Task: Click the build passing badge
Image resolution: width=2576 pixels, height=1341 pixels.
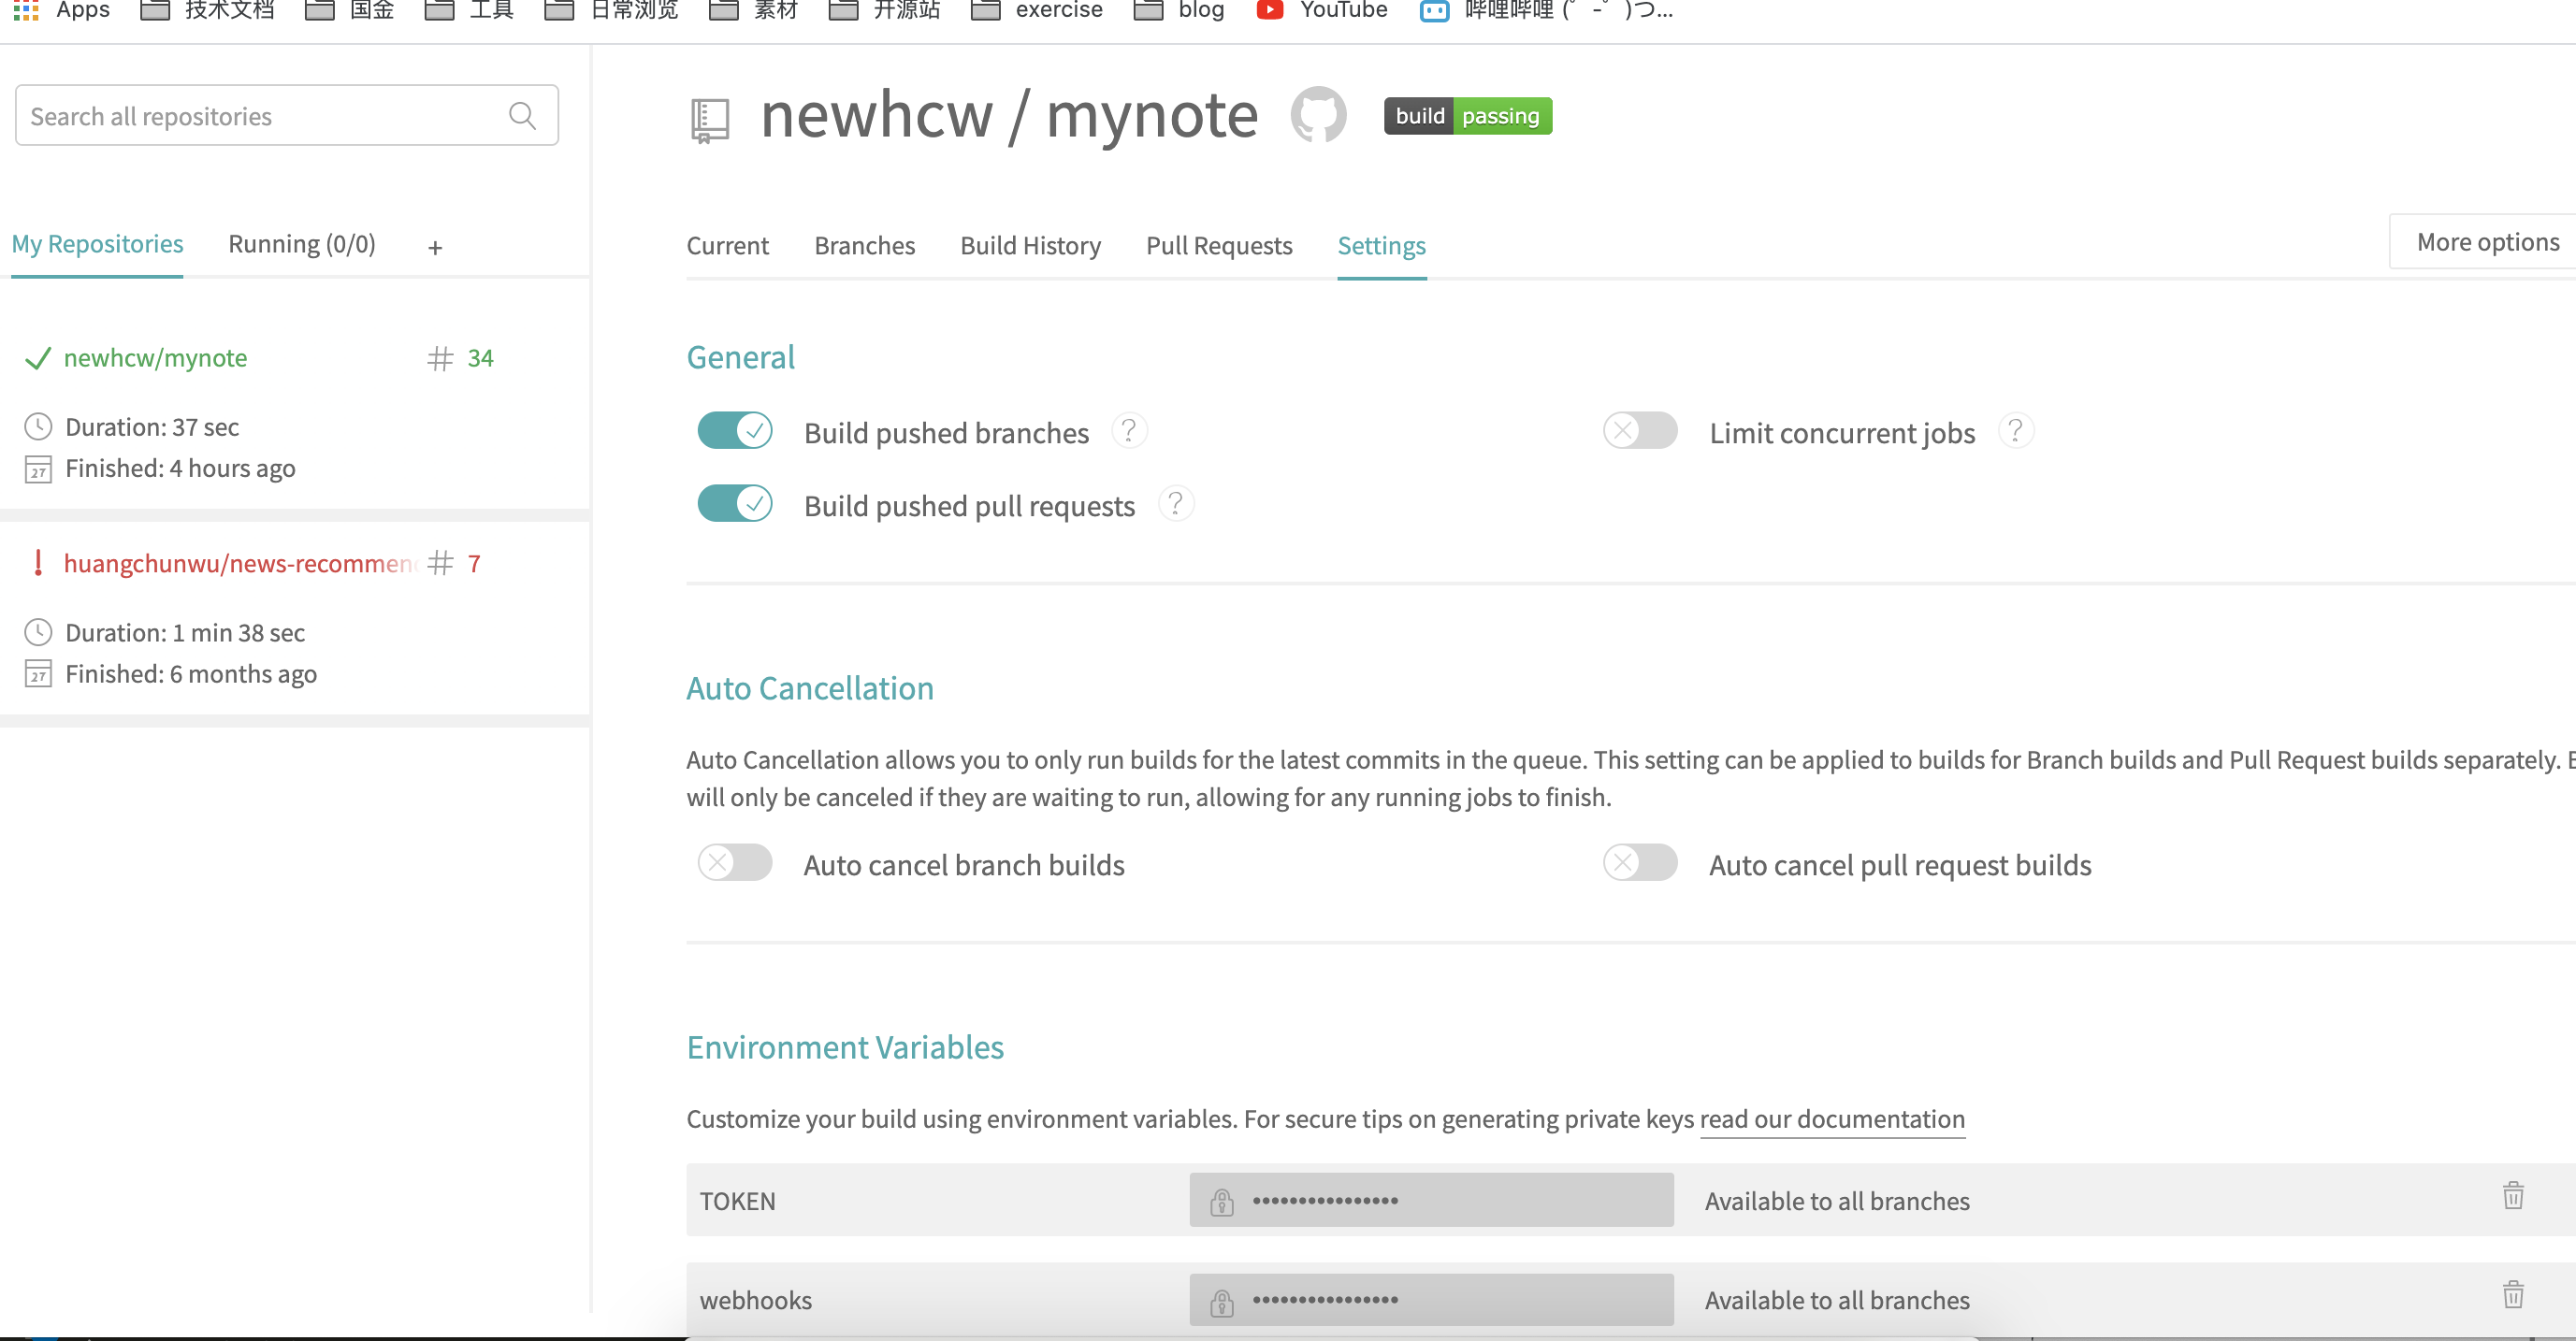Action: coord(1467,116)
